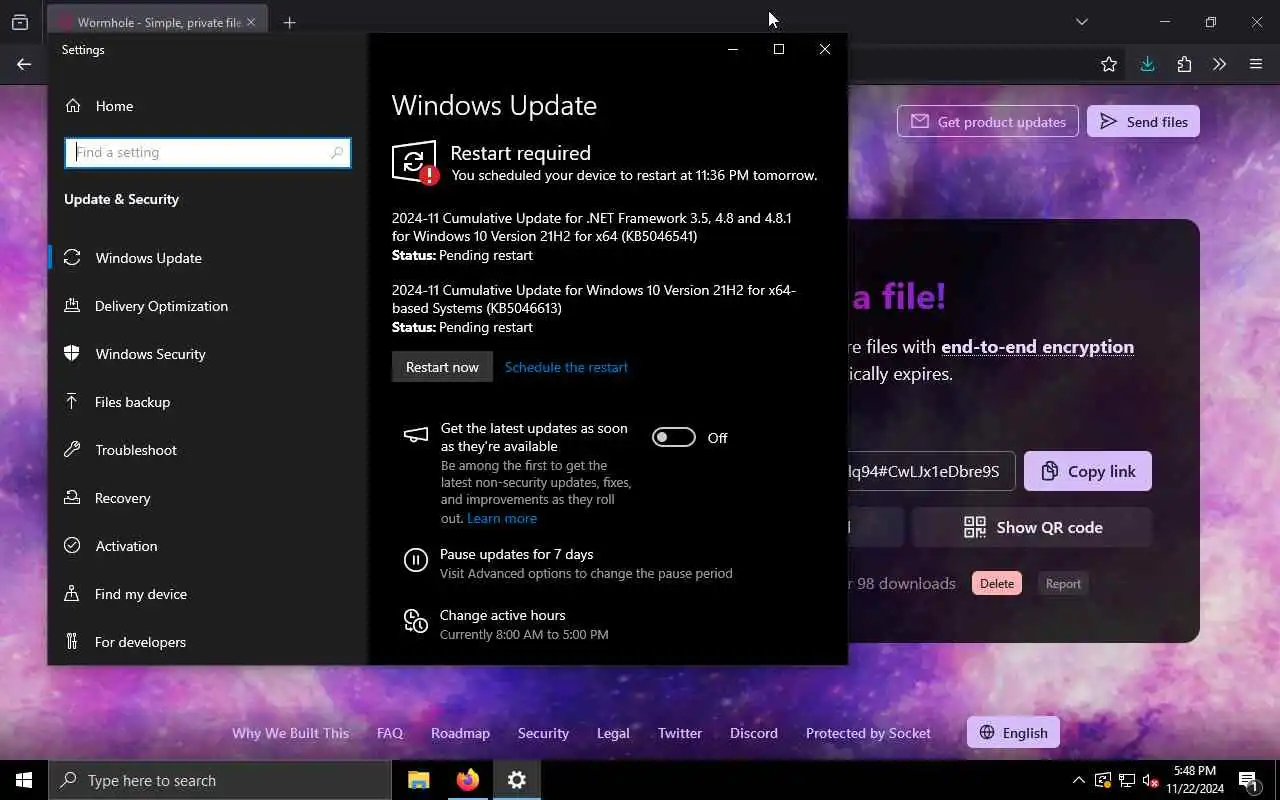Open browser extensions icon
The height and width of the screenshot is (800, 1280).
pos(1184,64)
